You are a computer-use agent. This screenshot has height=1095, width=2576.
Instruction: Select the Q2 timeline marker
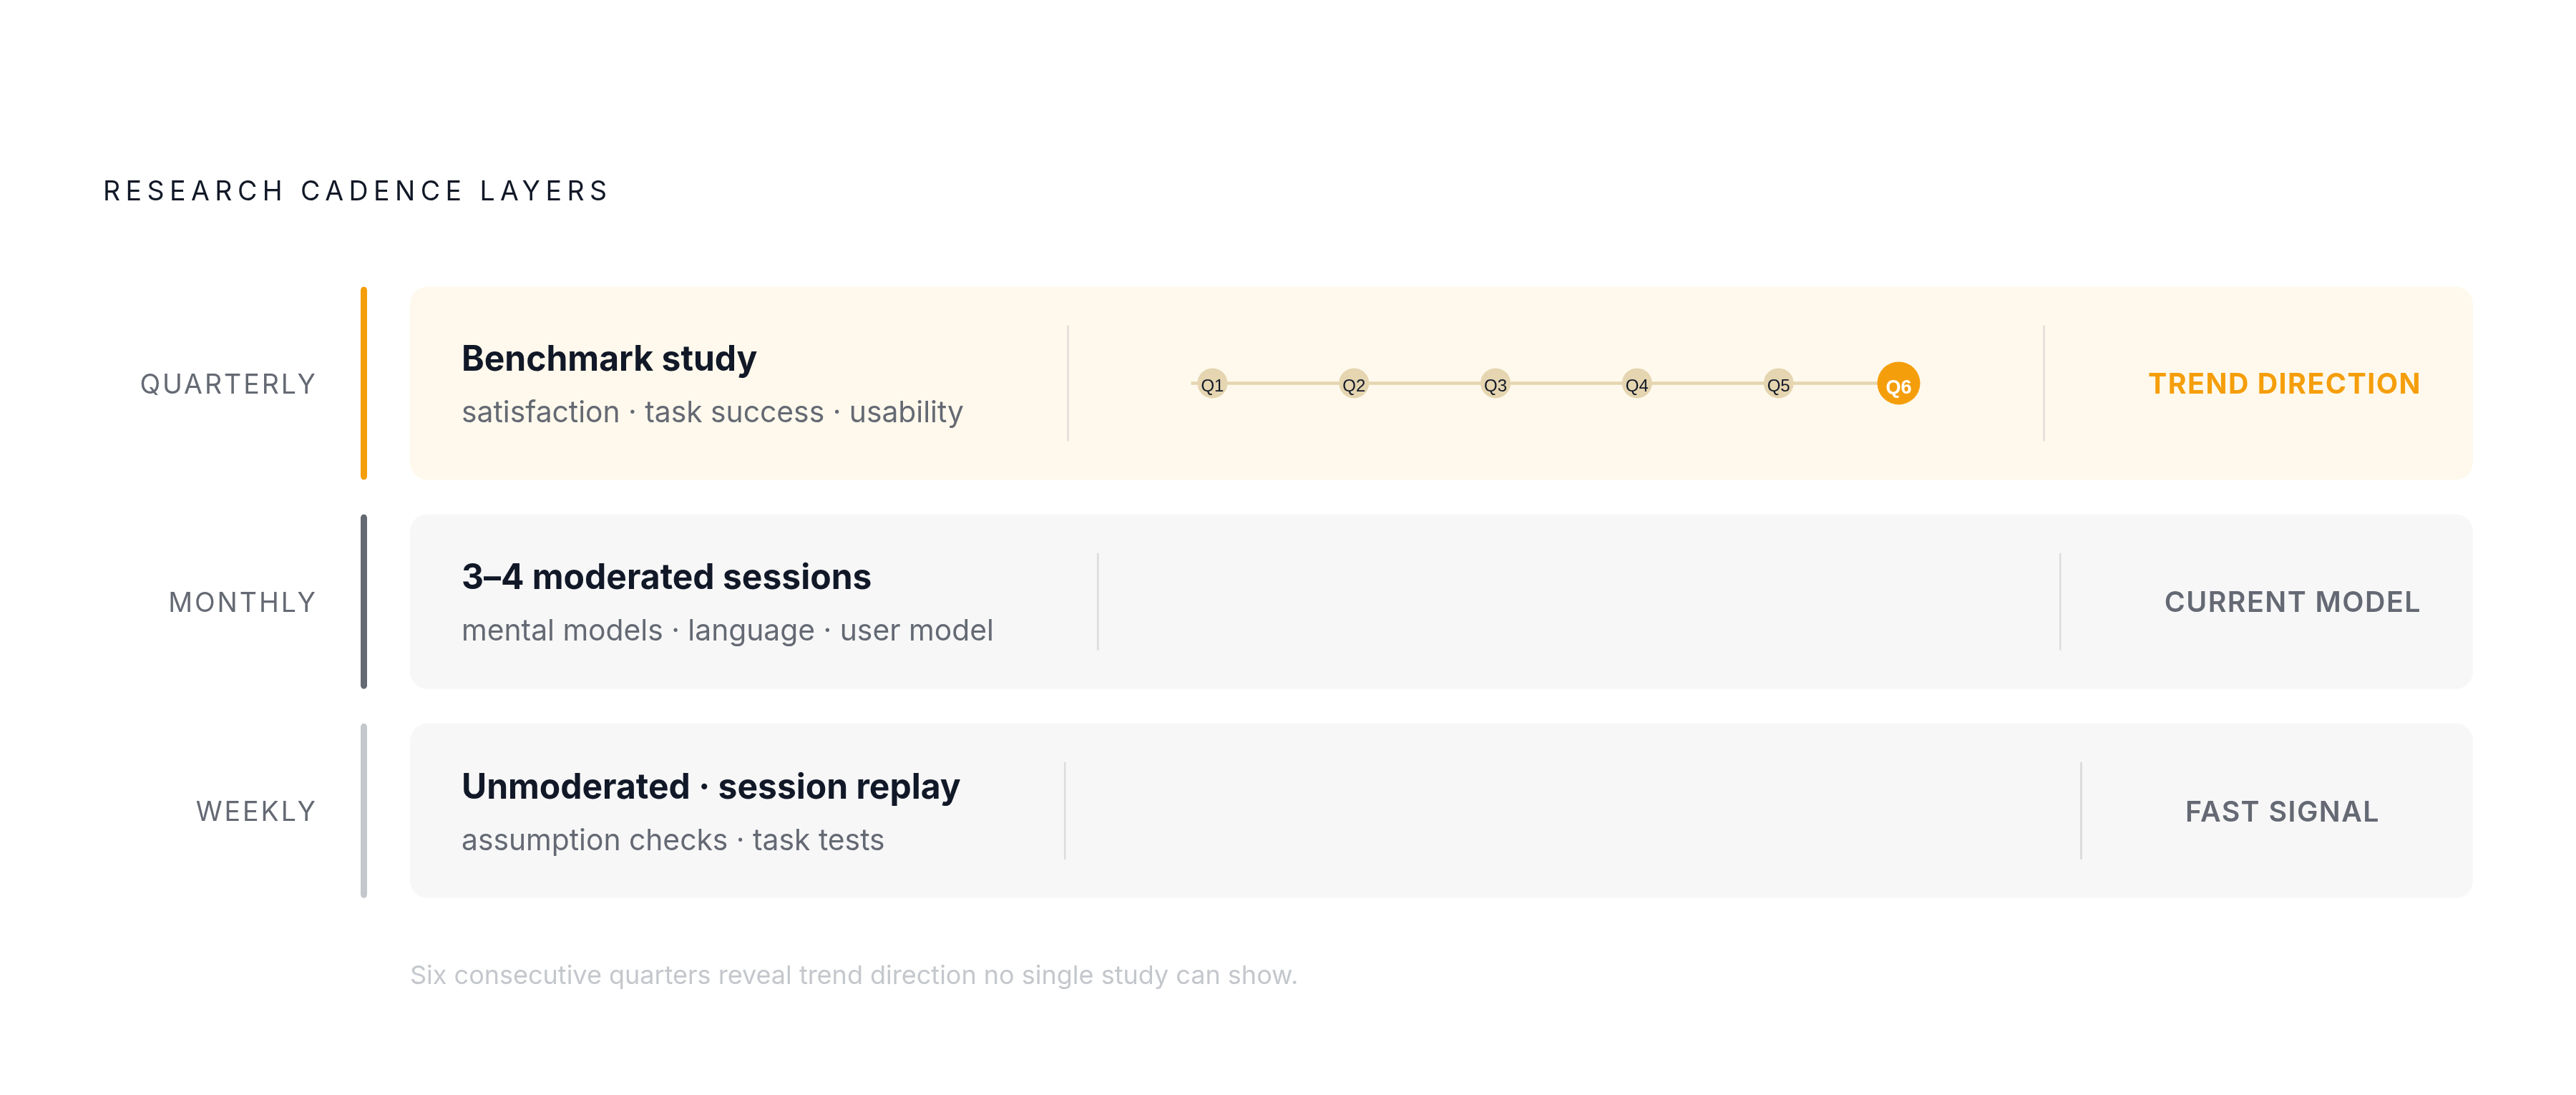[1353, 384]
